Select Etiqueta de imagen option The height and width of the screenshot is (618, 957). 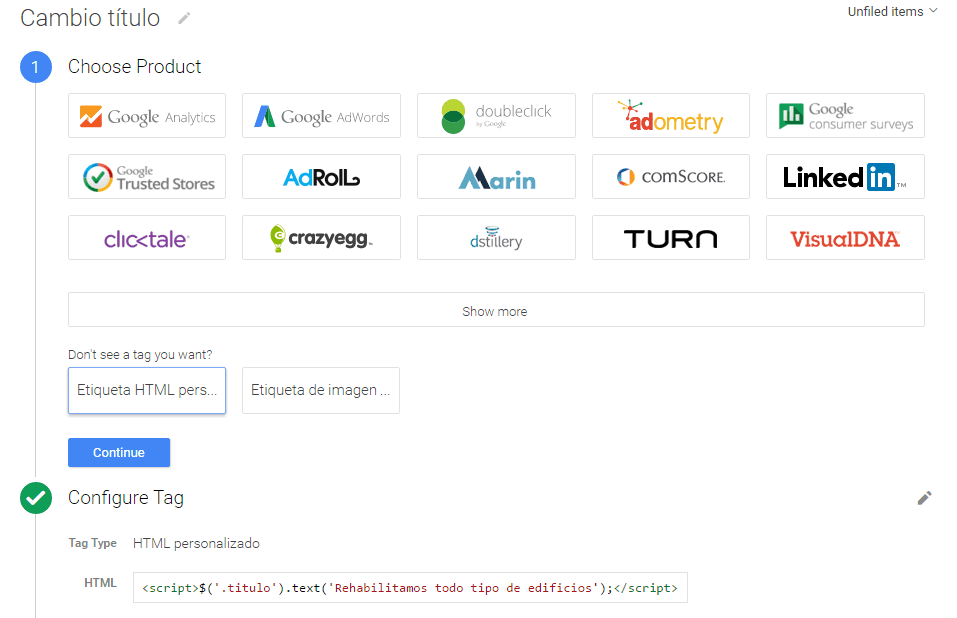[x=321, y=390]
